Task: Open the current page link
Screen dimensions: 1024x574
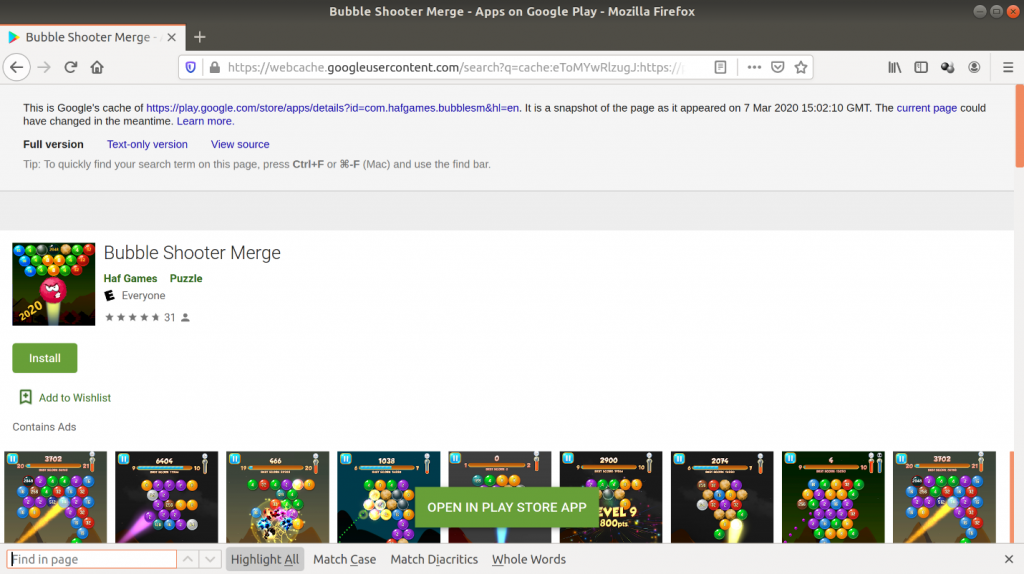Action: coord(926,108)
